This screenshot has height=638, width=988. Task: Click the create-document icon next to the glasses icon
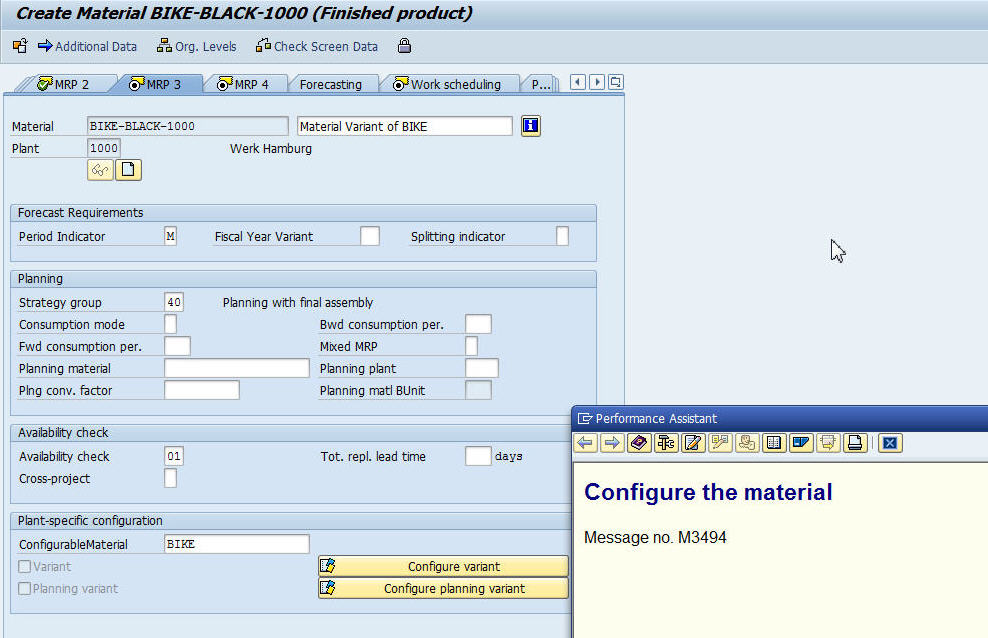coord(127,169)
